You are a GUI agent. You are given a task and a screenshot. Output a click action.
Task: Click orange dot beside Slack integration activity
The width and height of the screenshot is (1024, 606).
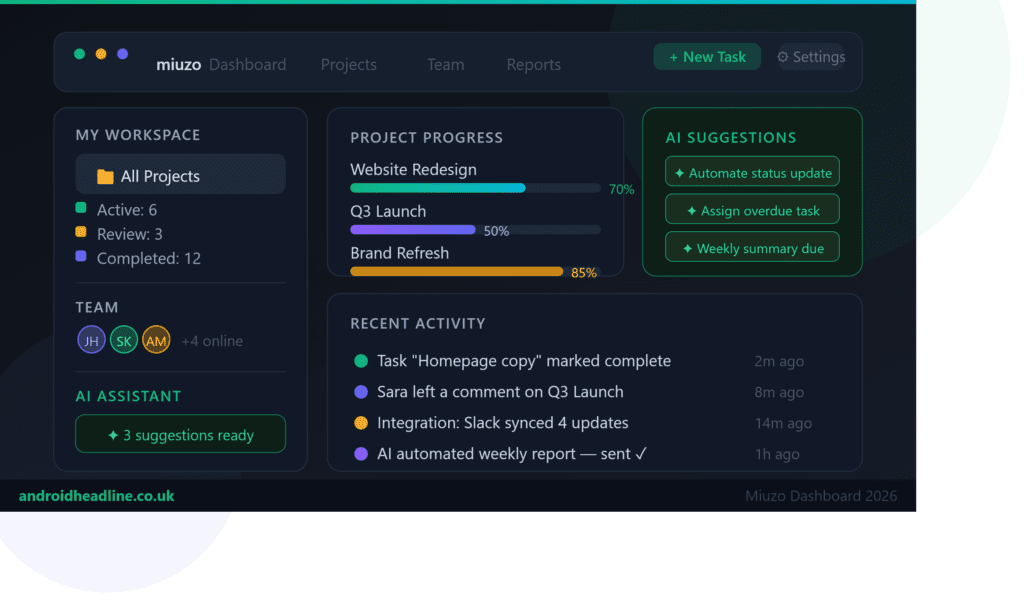click(x=360, y=423)
